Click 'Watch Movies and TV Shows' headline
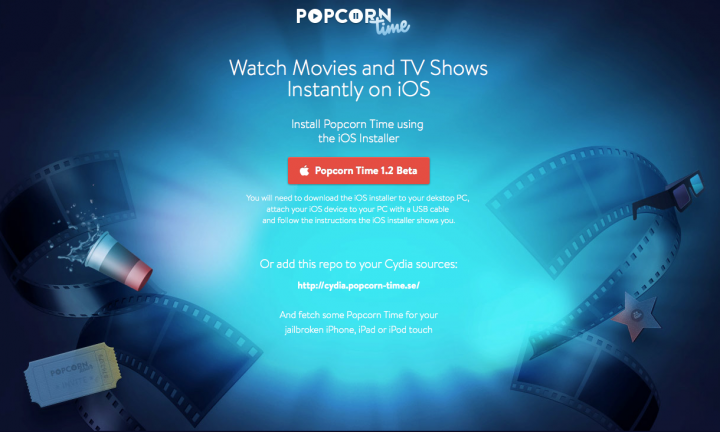 pyautogui.click(x=358, y=68)
